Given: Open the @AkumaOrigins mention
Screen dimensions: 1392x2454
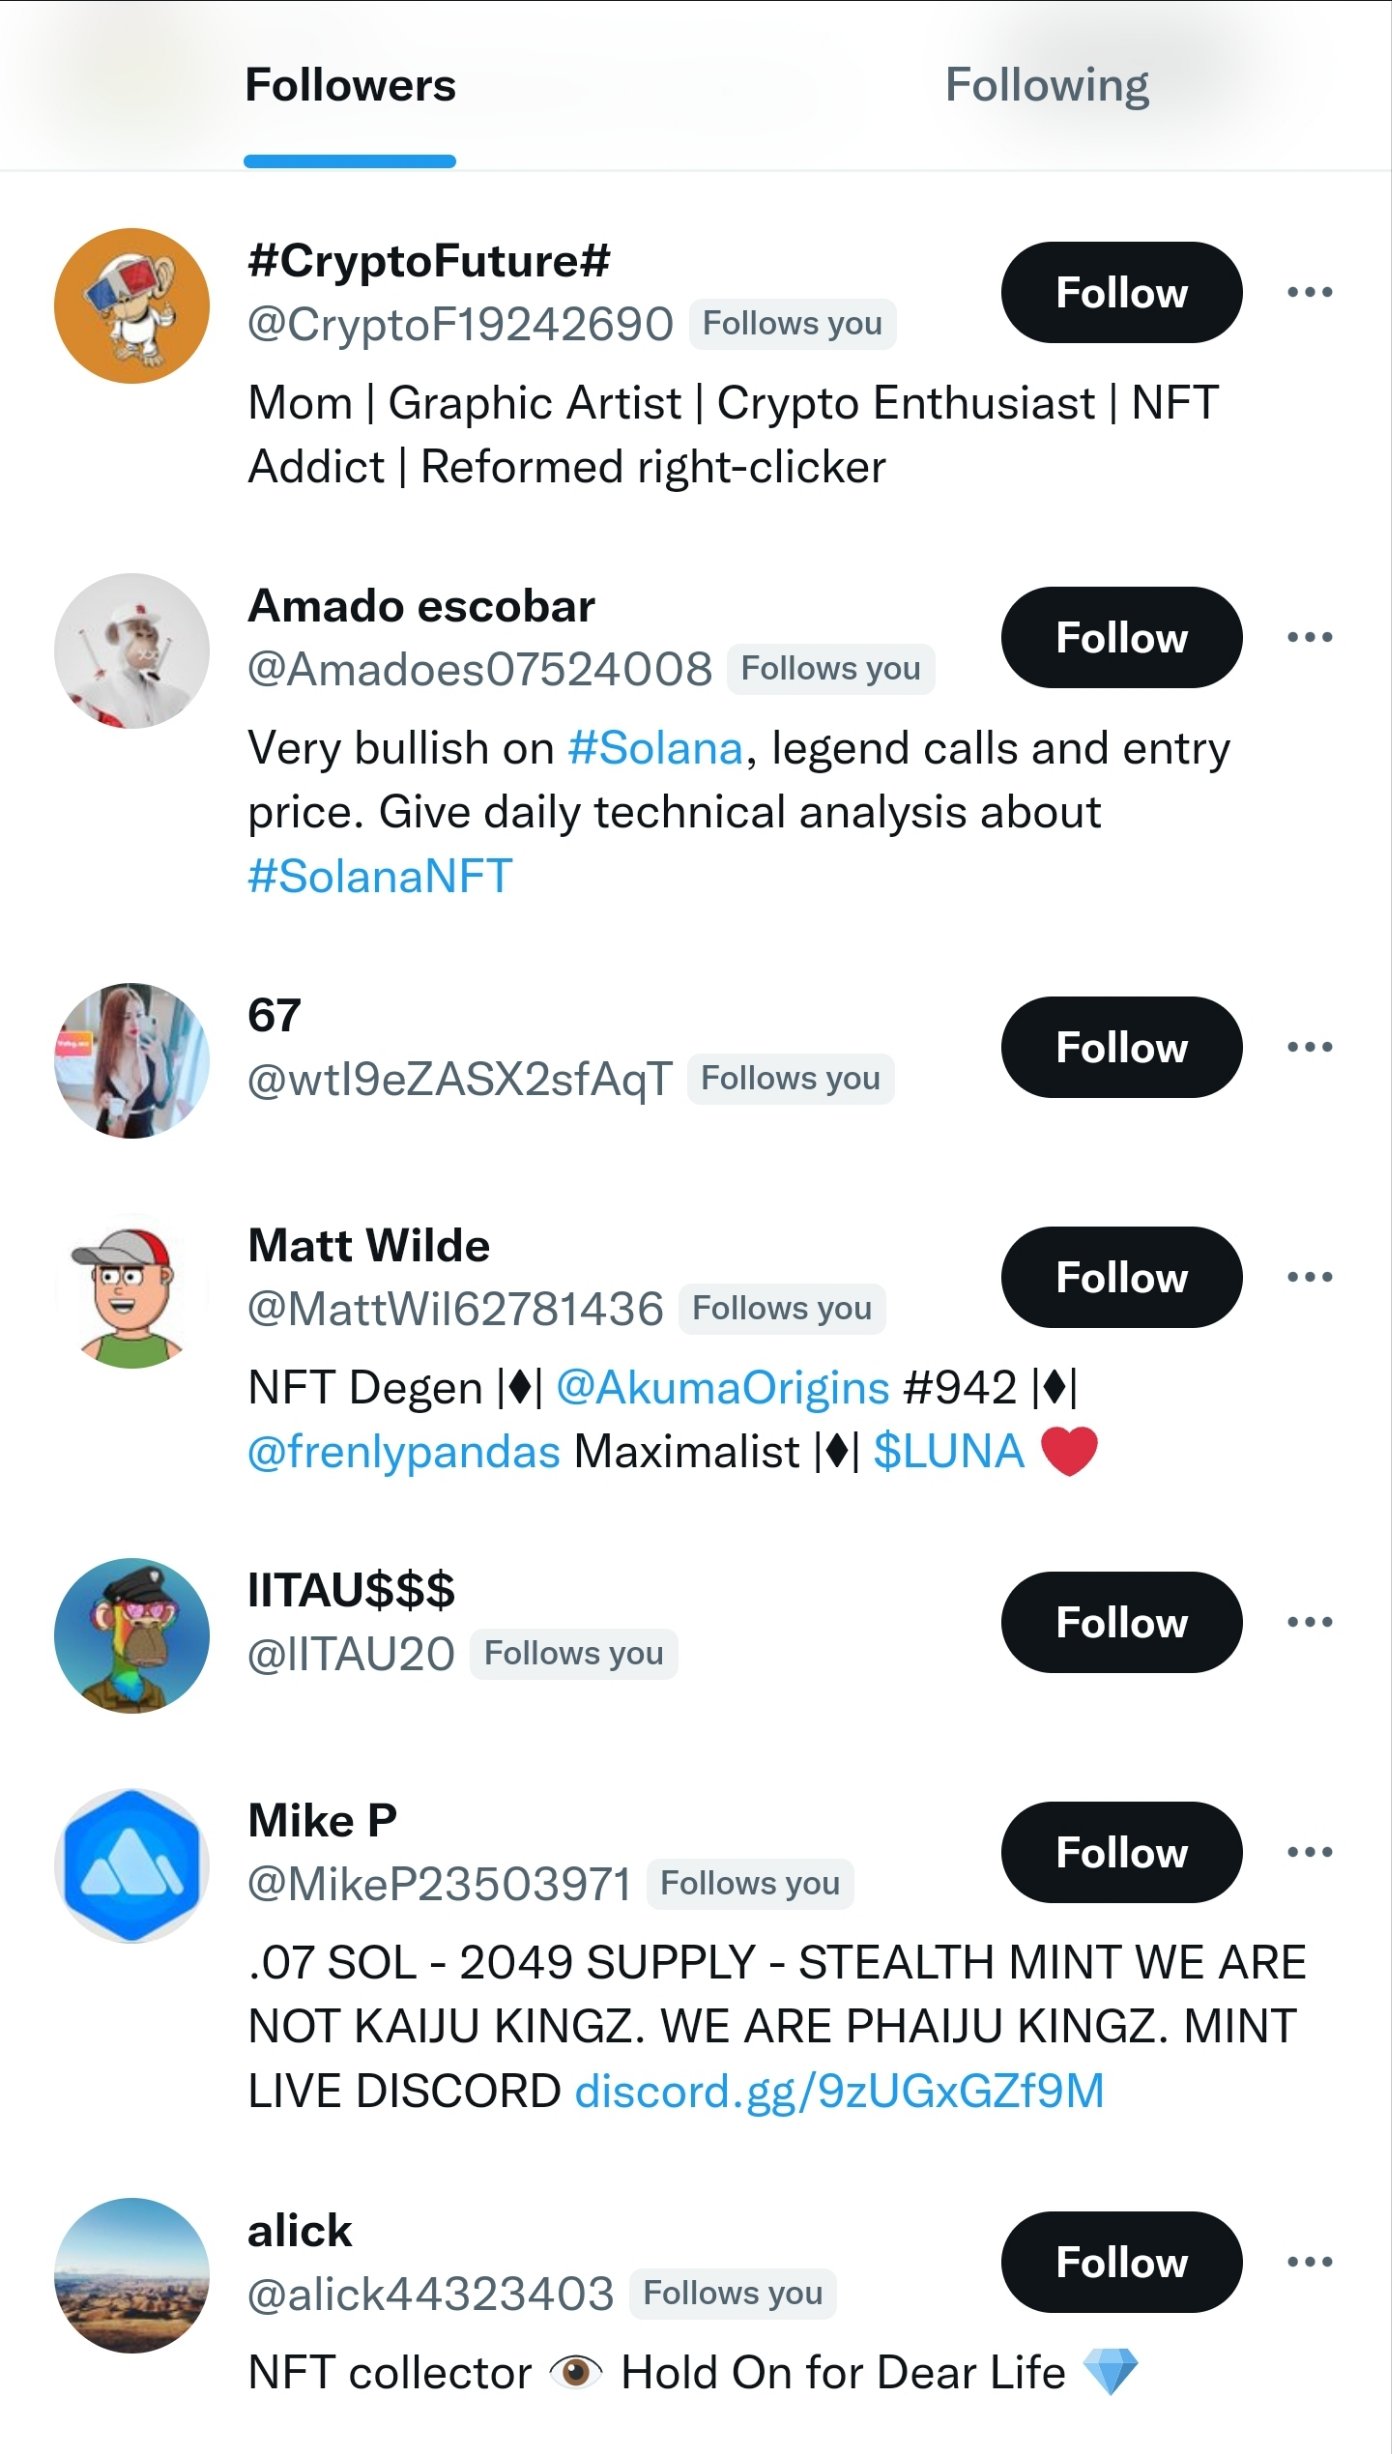Looking at the screenshot, I should coord(722,1388).
